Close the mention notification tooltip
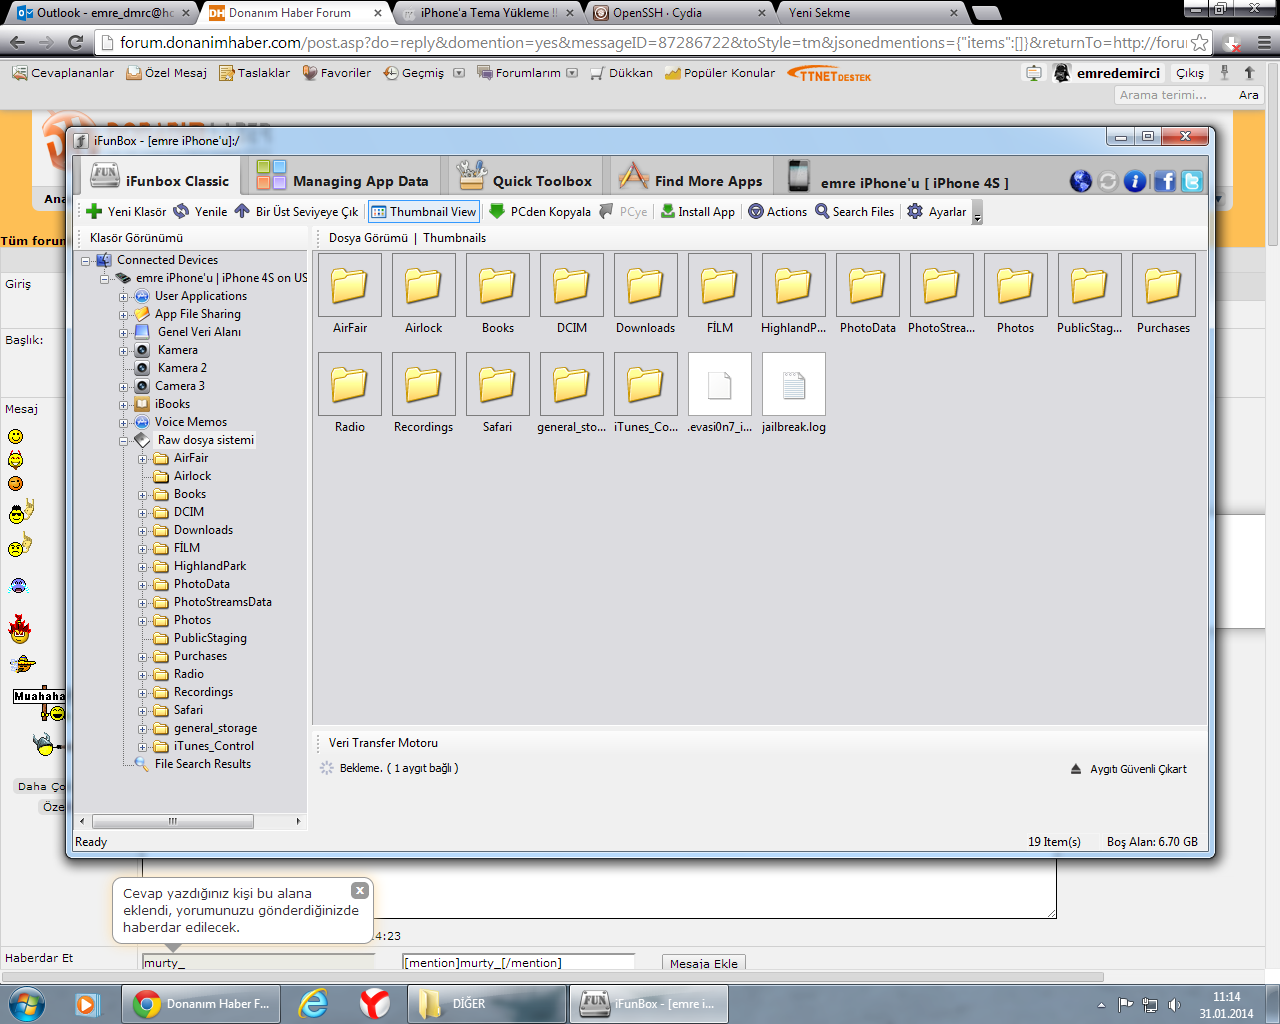 [360, 890]
